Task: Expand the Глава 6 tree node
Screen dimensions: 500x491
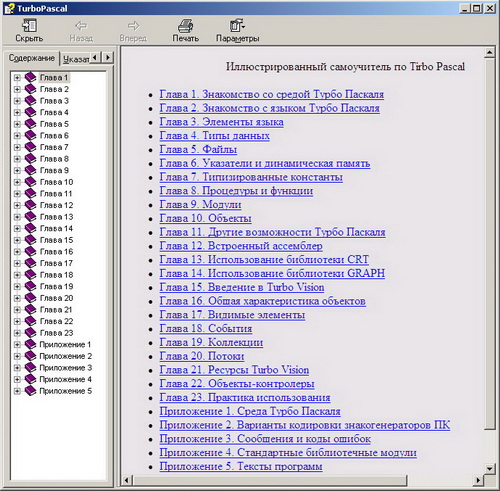Action: pyautogui.click(x=17, y=136)
